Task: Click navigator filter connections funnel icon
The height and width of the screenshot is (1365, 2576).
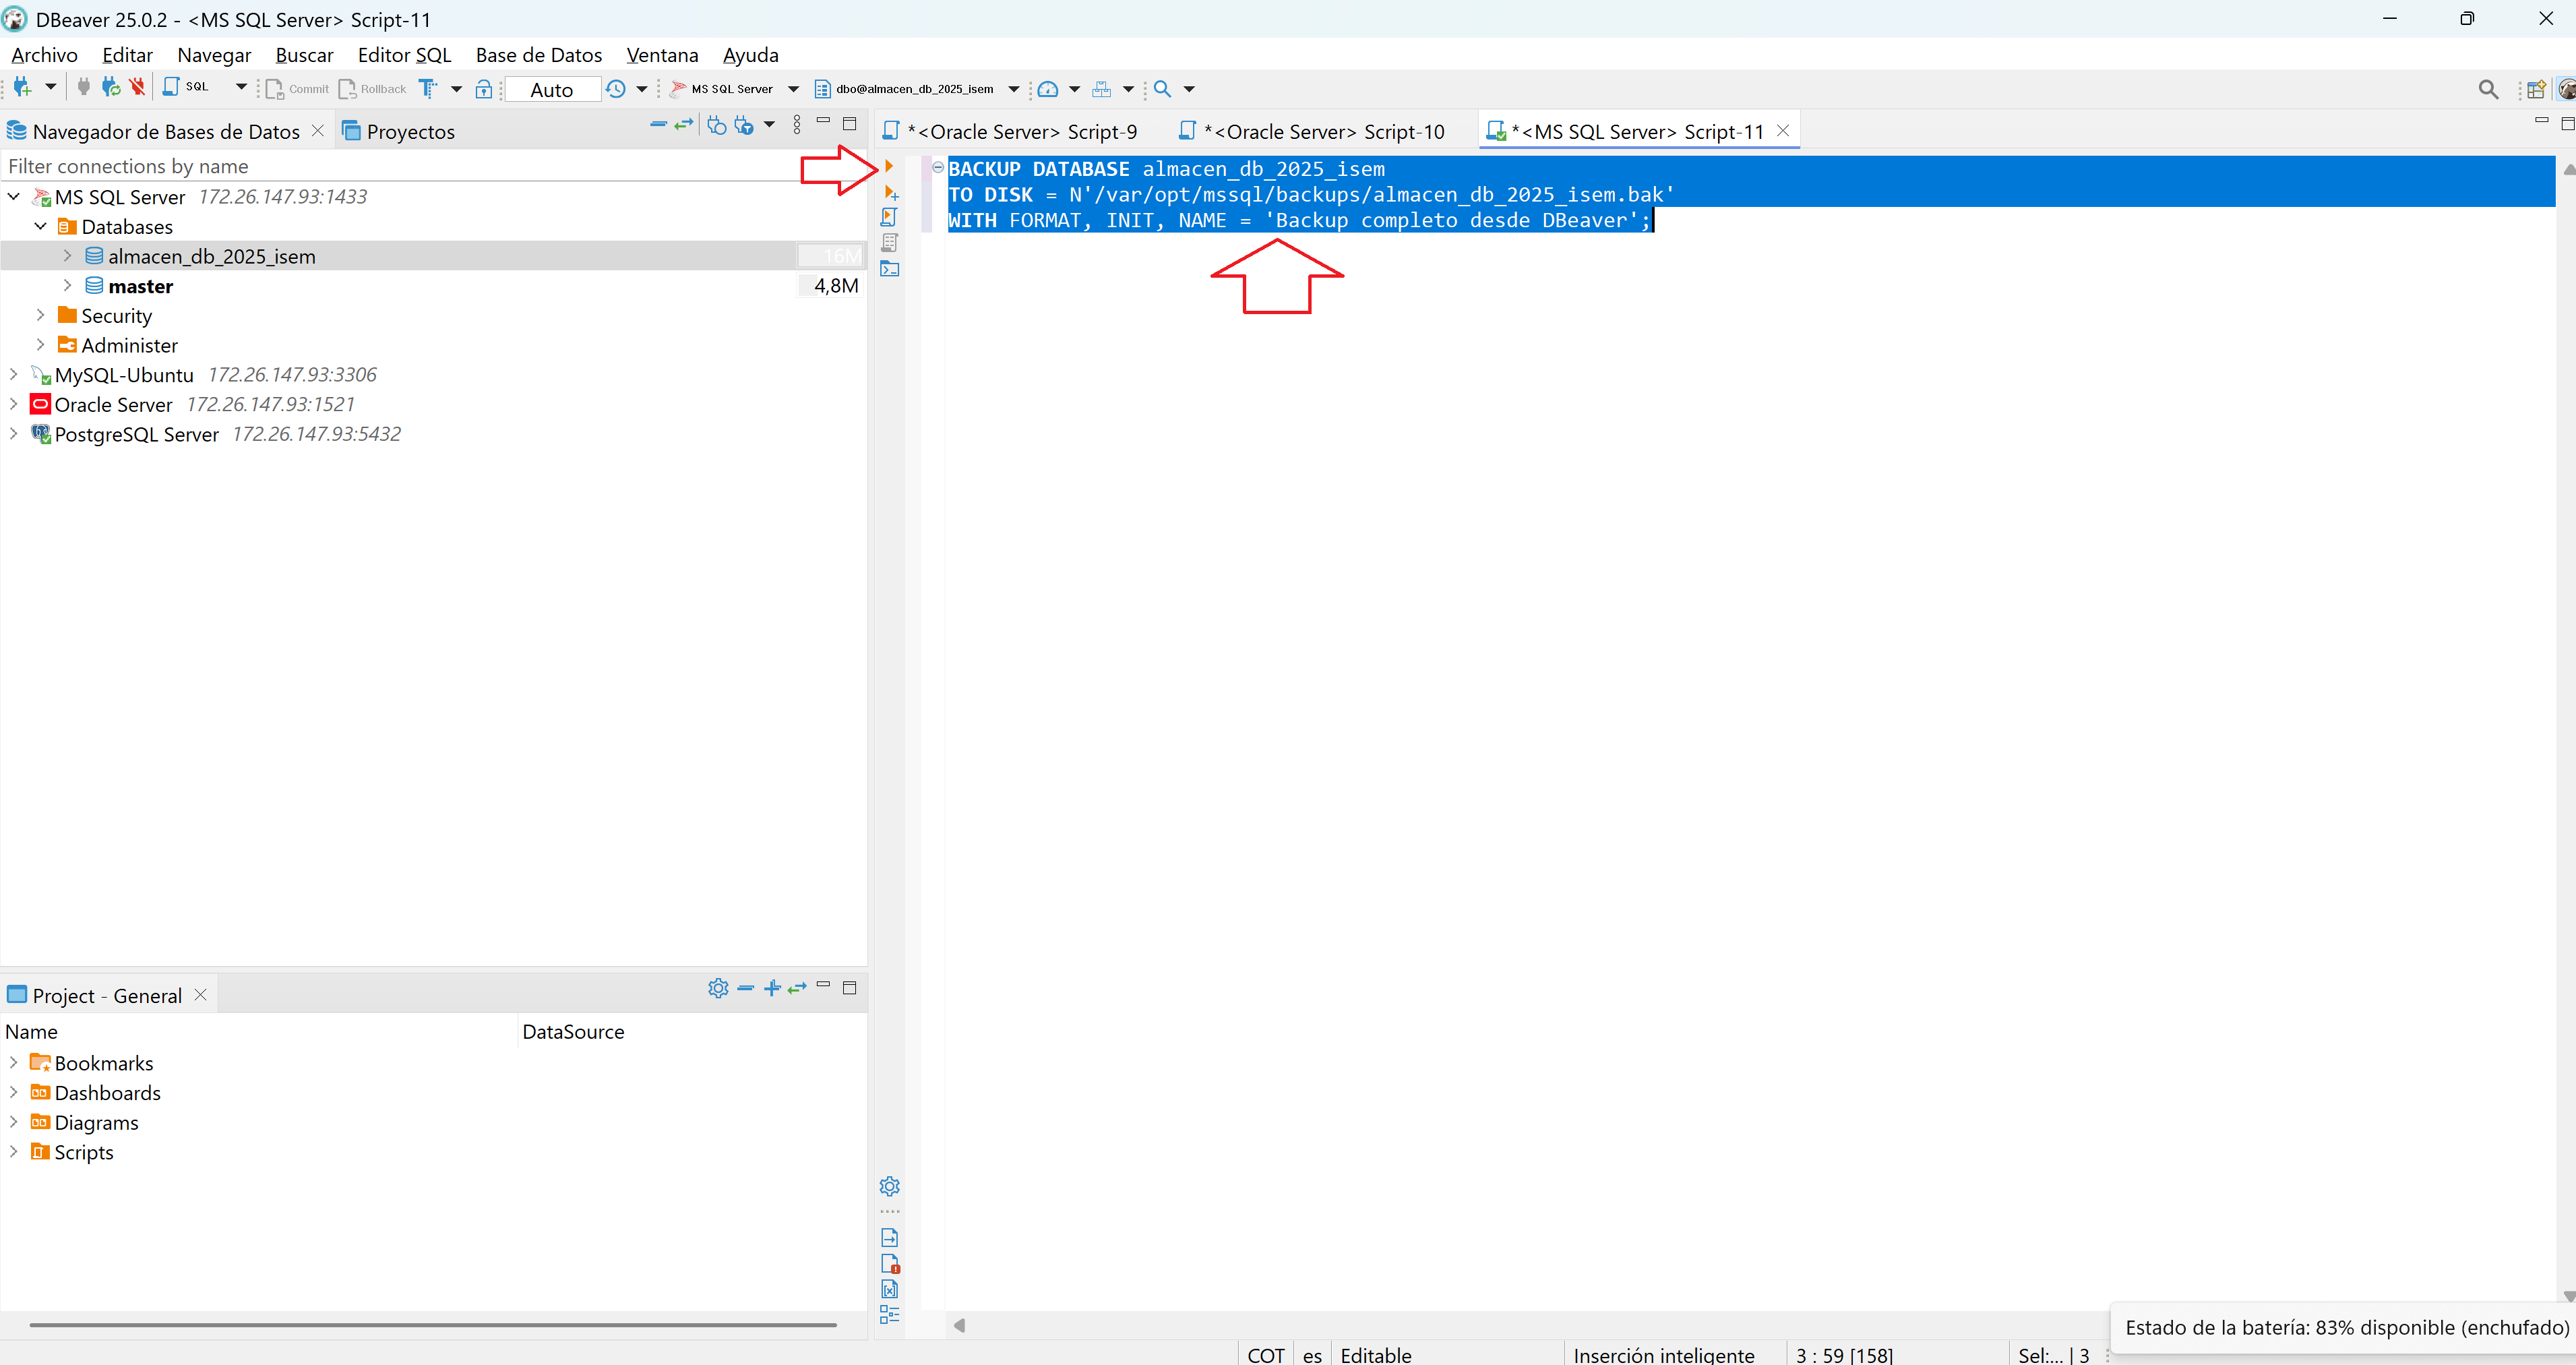Action: (743, 125)
